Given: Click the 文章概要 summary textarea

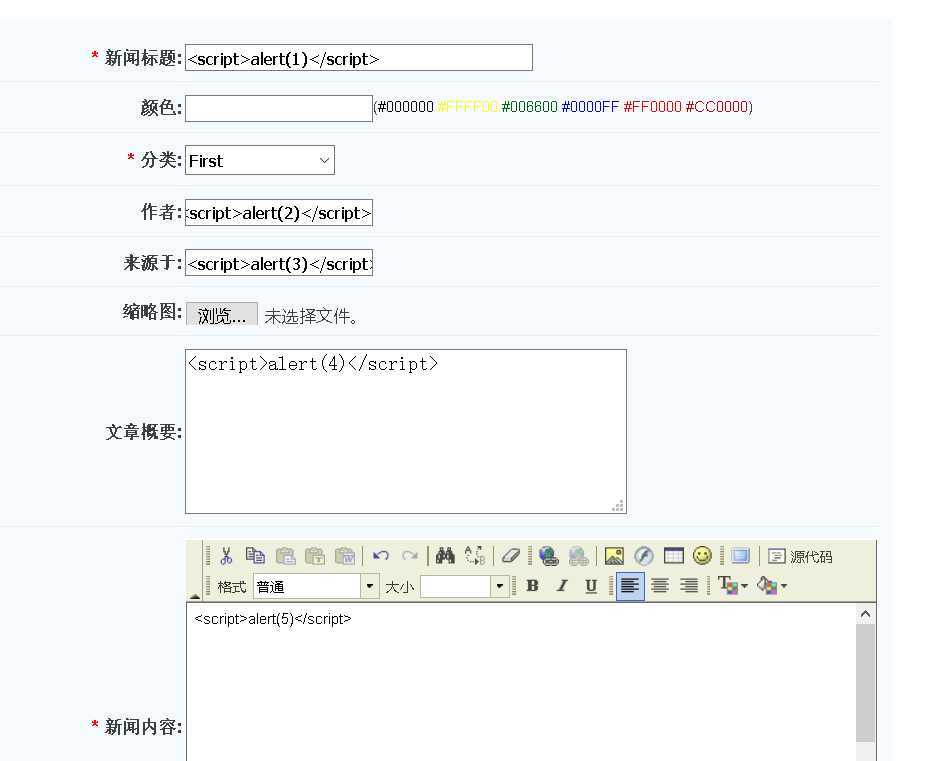Looking at the screenshot, I should tap(406, 431).
